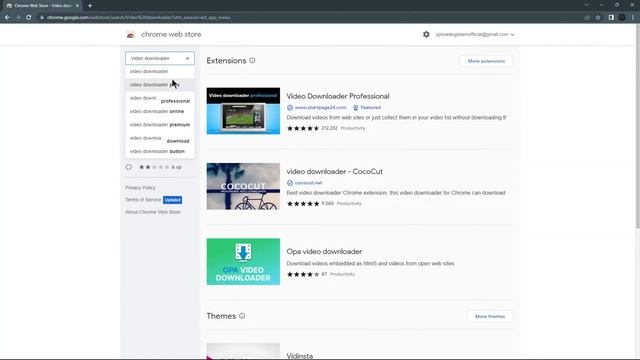Click the verified badge next to startpage24.com
This screenshot has height=360, width=640.
point(290,108)
